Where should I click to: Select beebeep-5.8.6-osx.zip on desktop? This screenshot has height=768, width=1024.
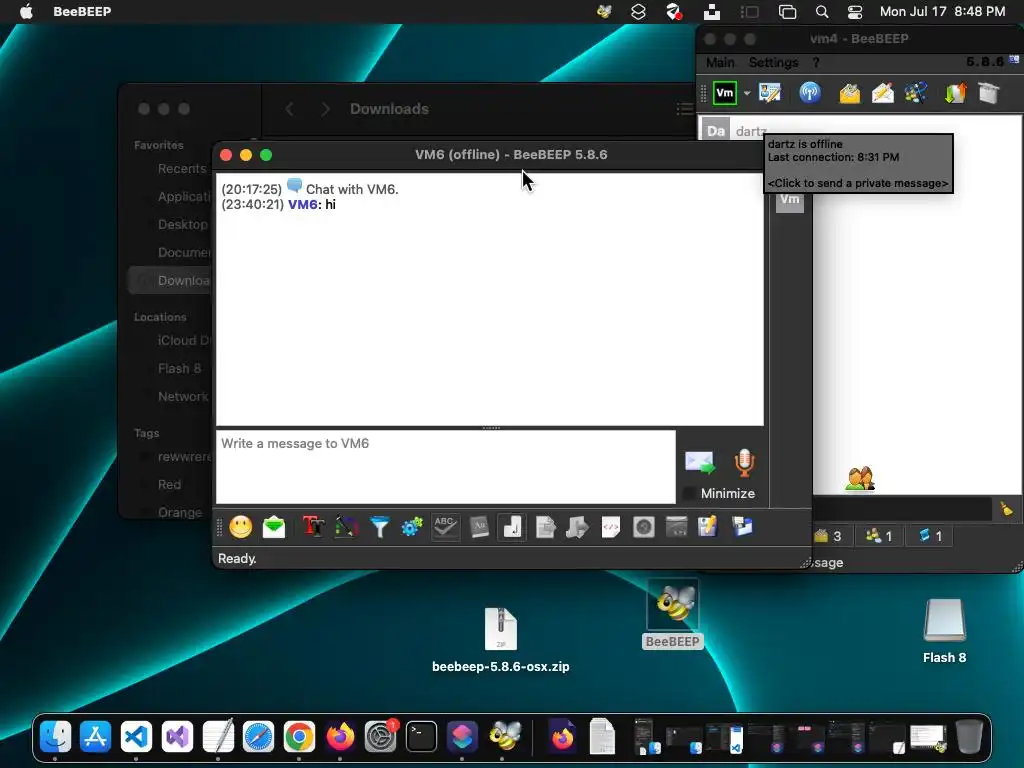click(x=501, y=639)
